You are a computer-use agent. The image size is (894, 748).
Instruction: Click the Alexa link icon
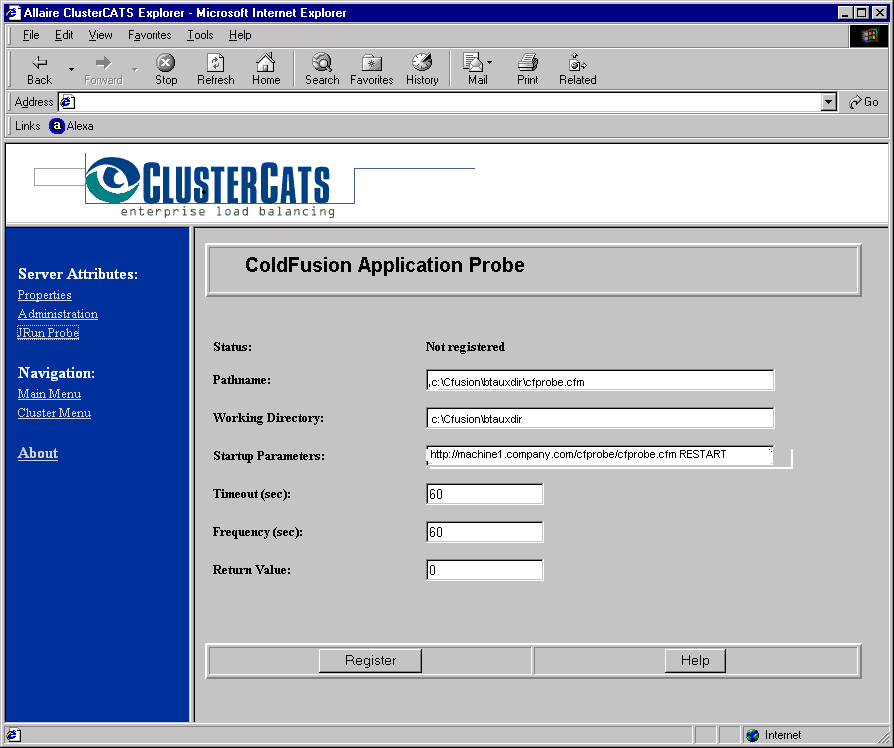pos(57,126)
